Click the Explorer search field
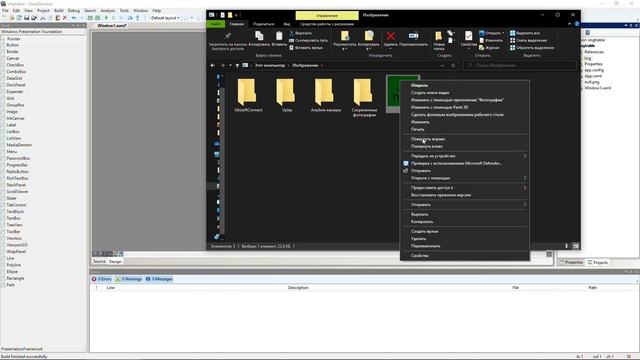640x360 pixels. (x=520, y=65)
